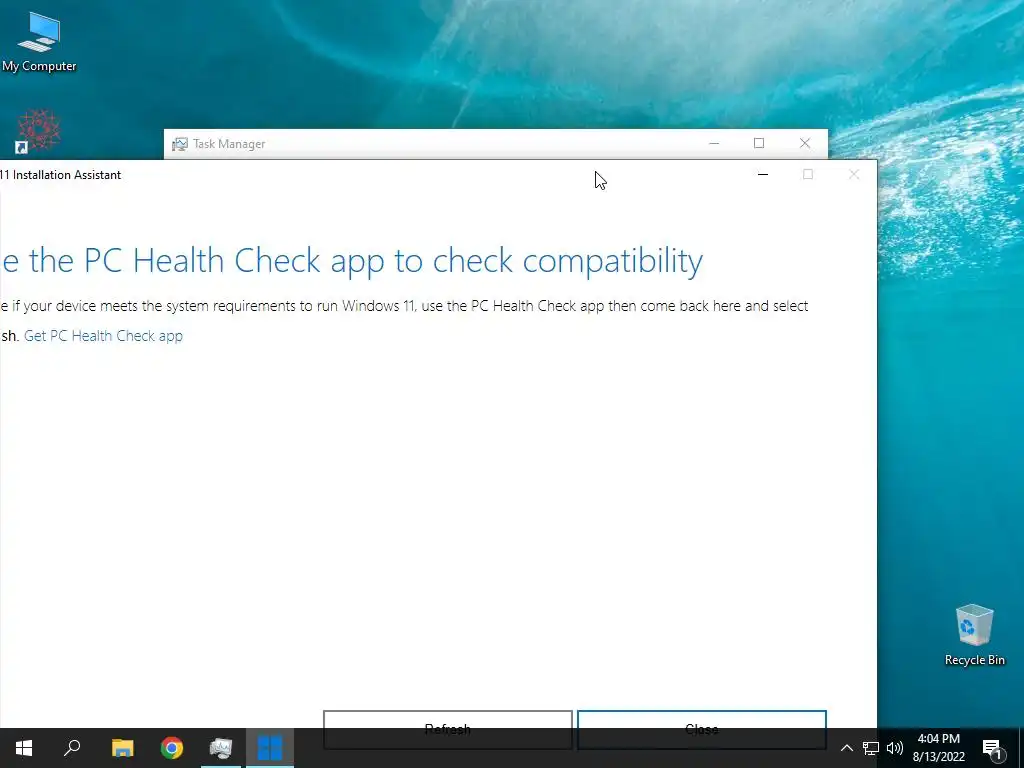The width and height of the screenshot is (1024, 768).
Task: Close the Task Manager window
Action: coord(805,143)
